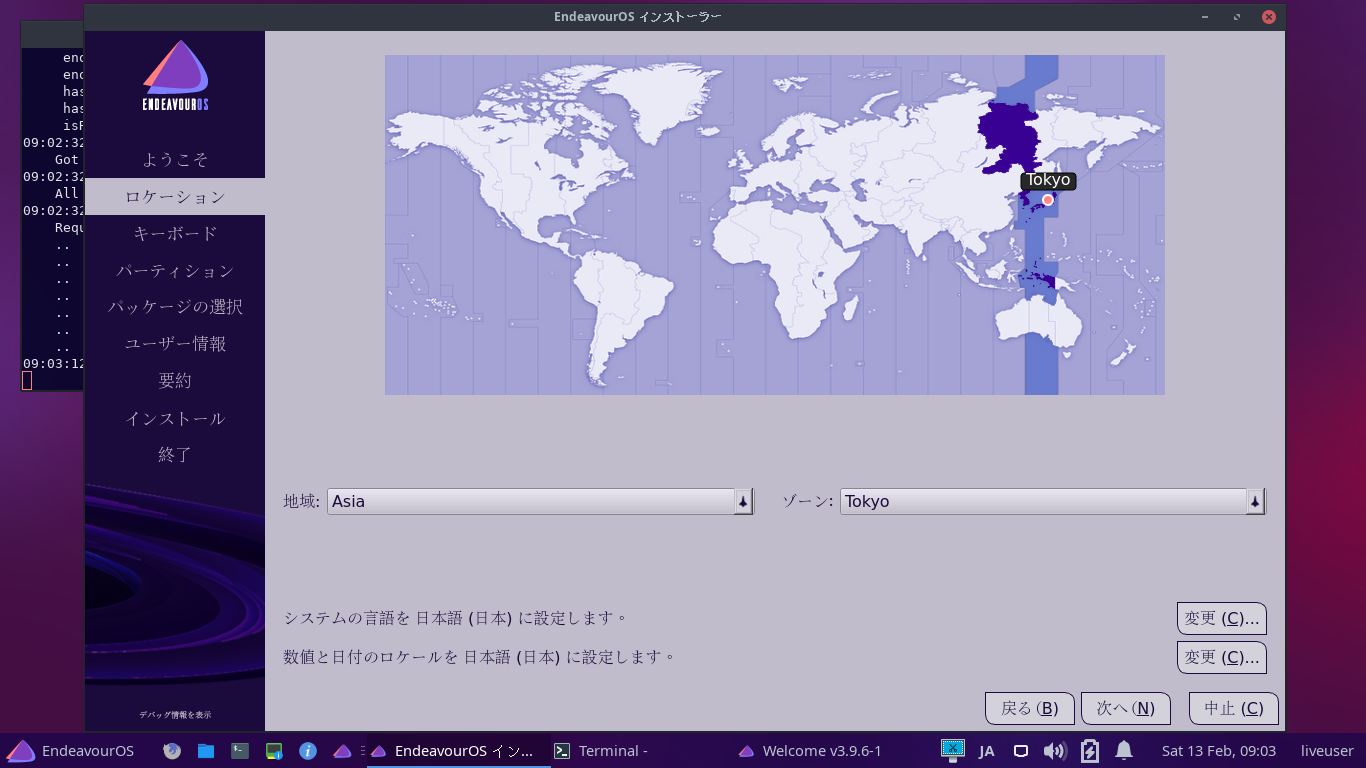The height and width of the screenshot is (768, 1366).
Task: Proceed with 次へ(N) button
Action: pos(1126,708)
